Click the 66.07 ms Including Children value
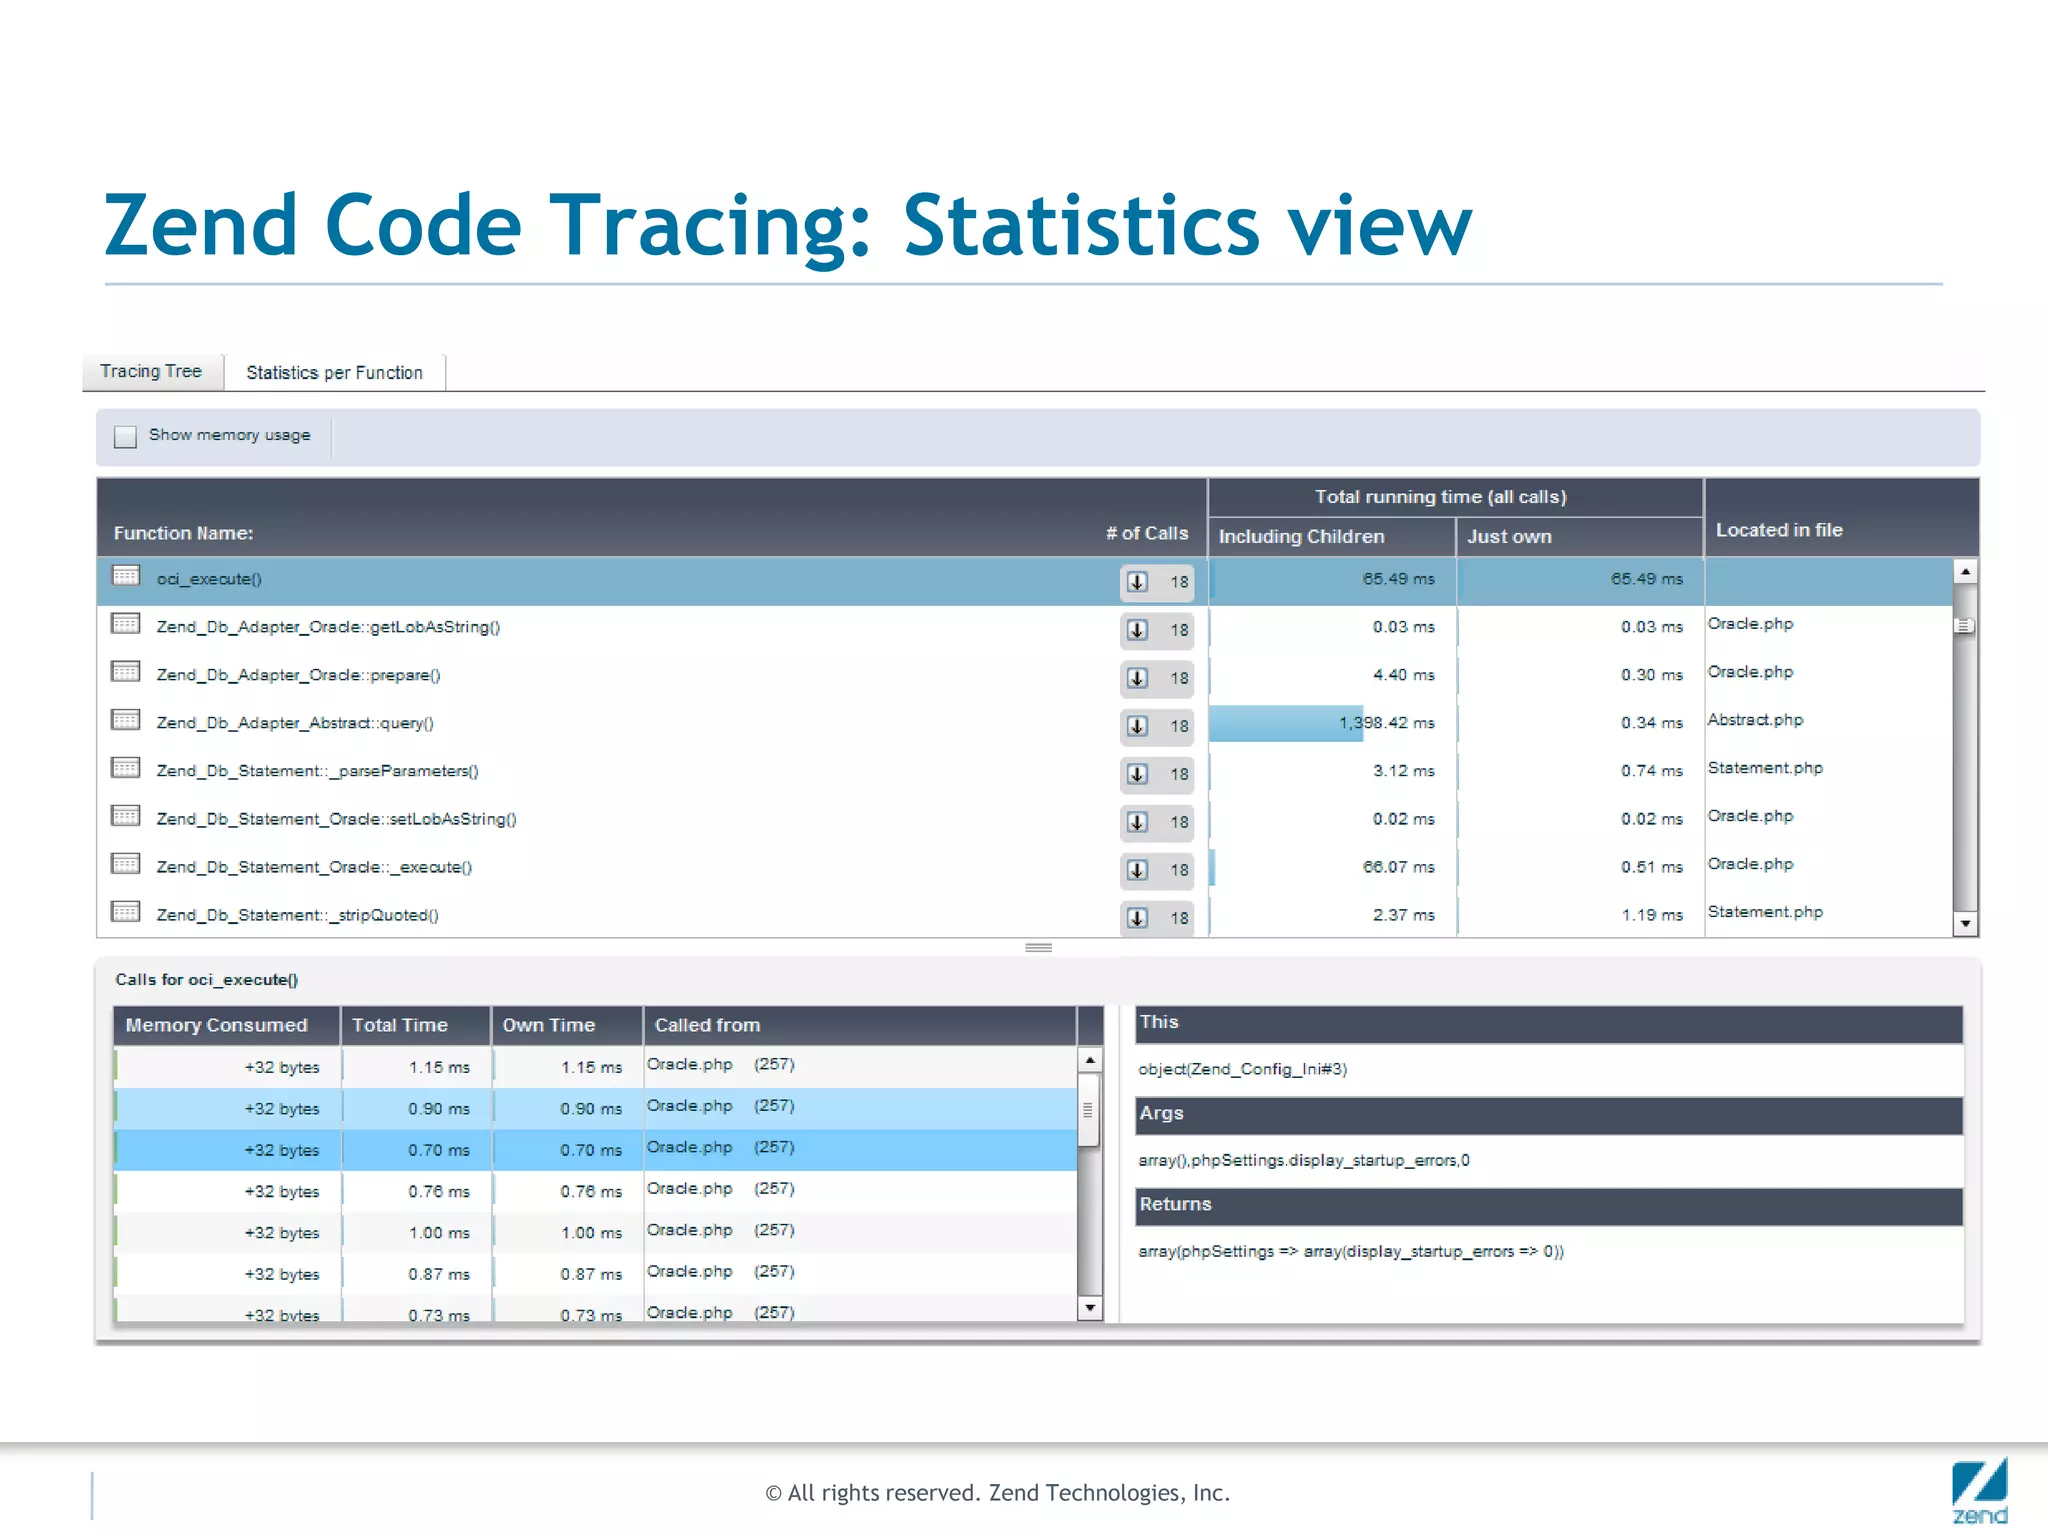The width and height of the screenshot is (2048, 1536). (1398, 867)
